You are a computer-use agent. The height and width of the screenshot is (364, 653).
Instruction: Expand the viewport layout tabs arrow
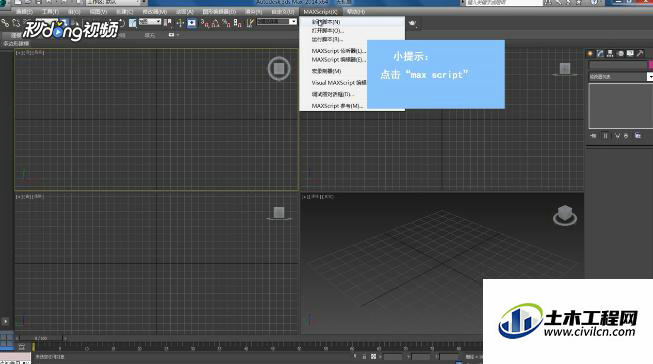click(5, 322)
